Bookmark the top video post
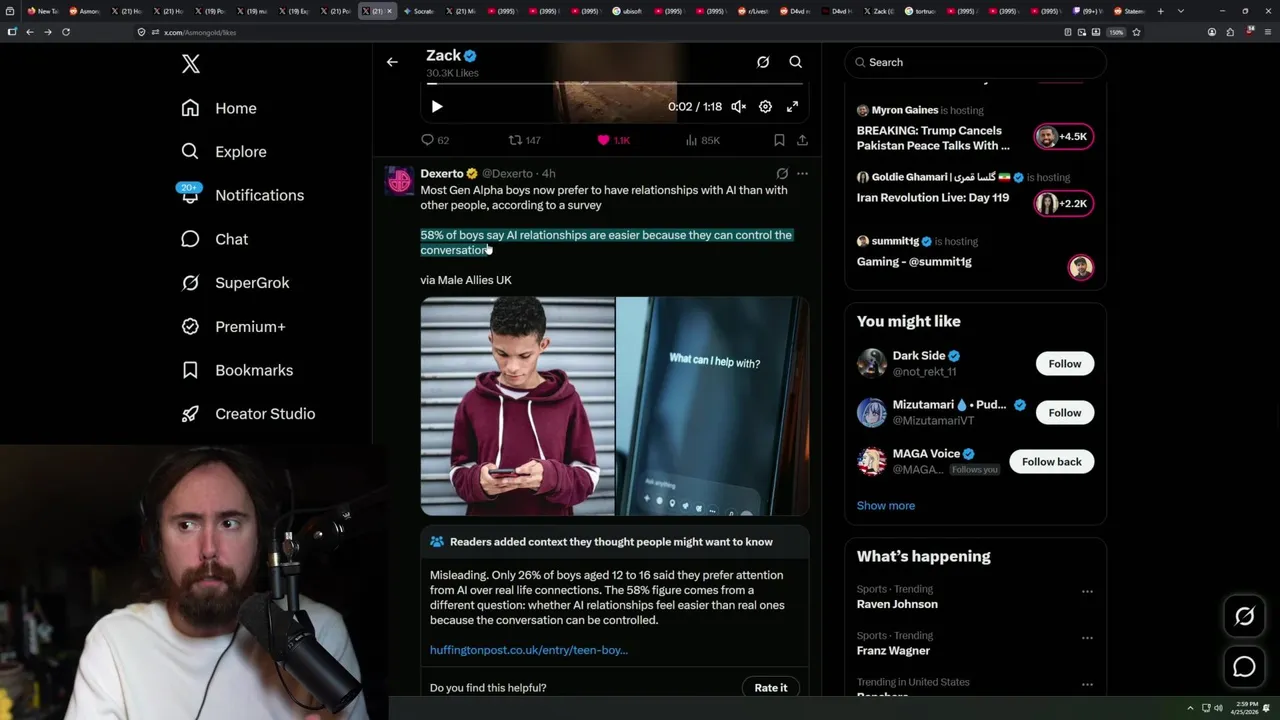 click(x=779, y=140)
